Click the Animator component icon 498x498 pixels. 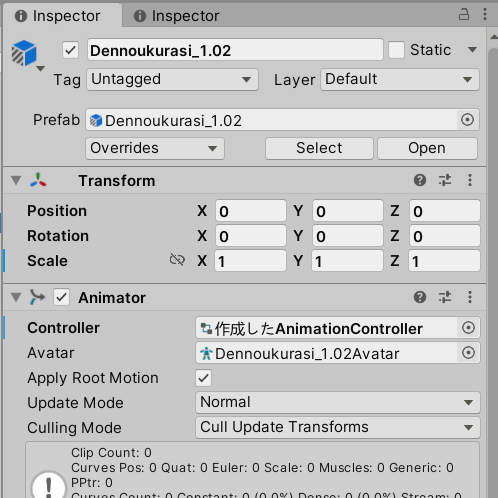[x=37, y=297]
